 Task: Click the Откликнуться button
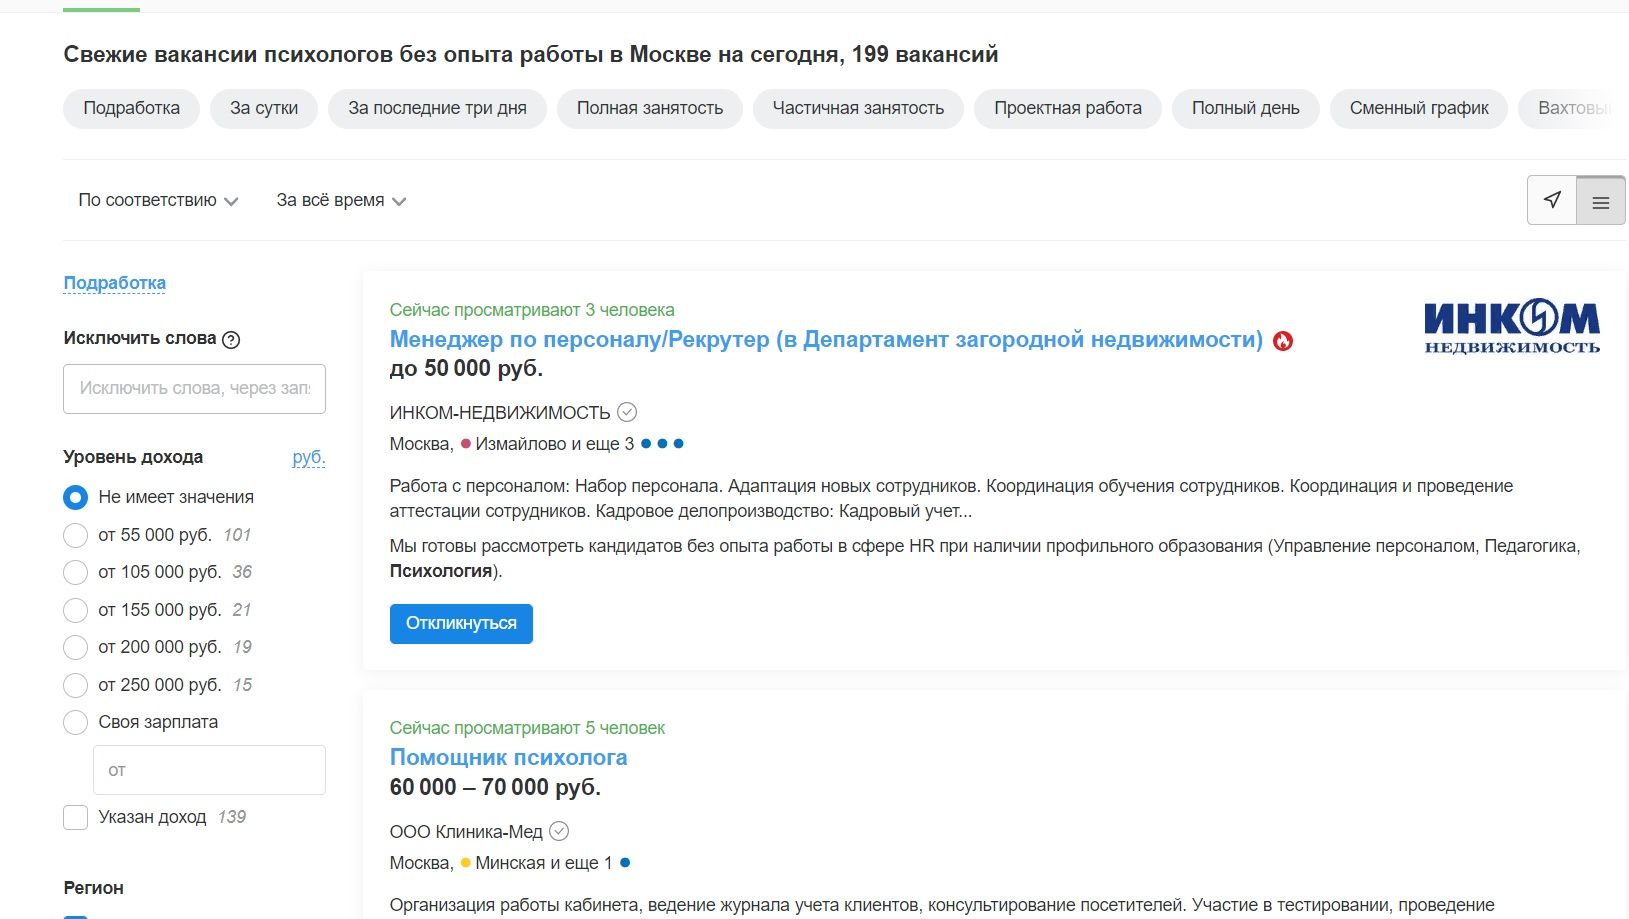tap(461, 623)
